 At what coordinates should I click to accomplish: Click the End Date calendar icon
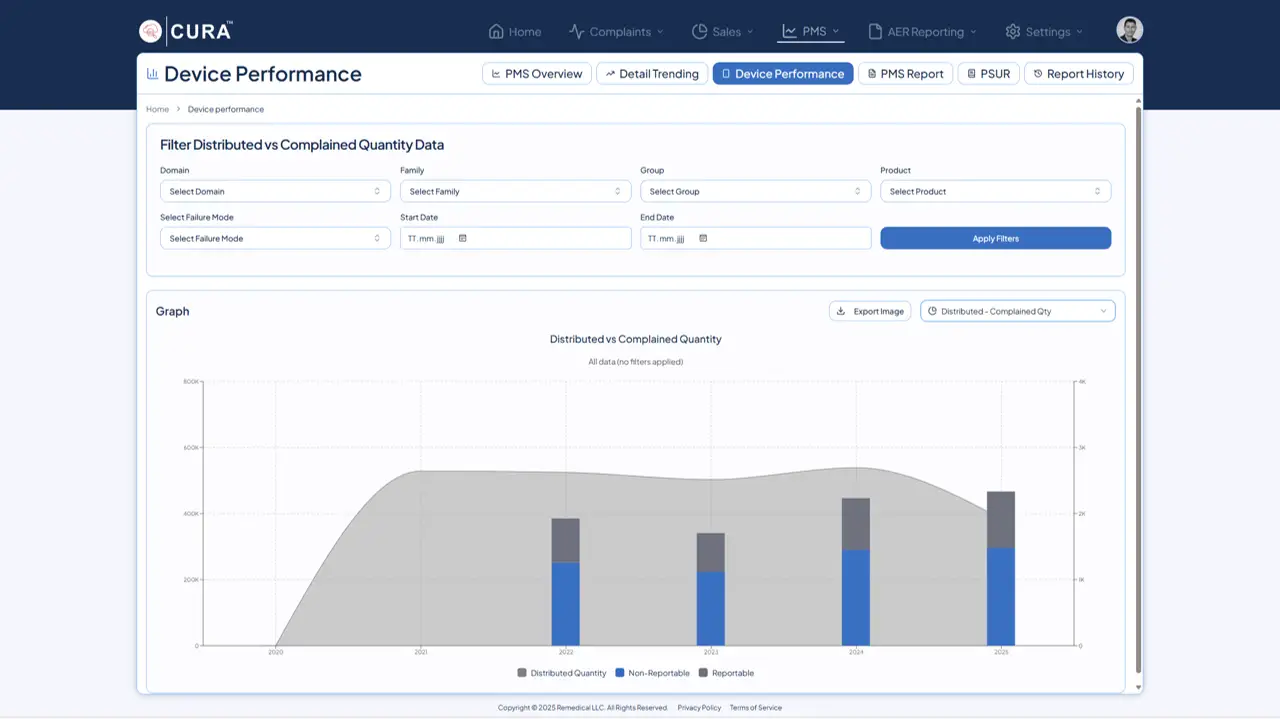point(703,238)
